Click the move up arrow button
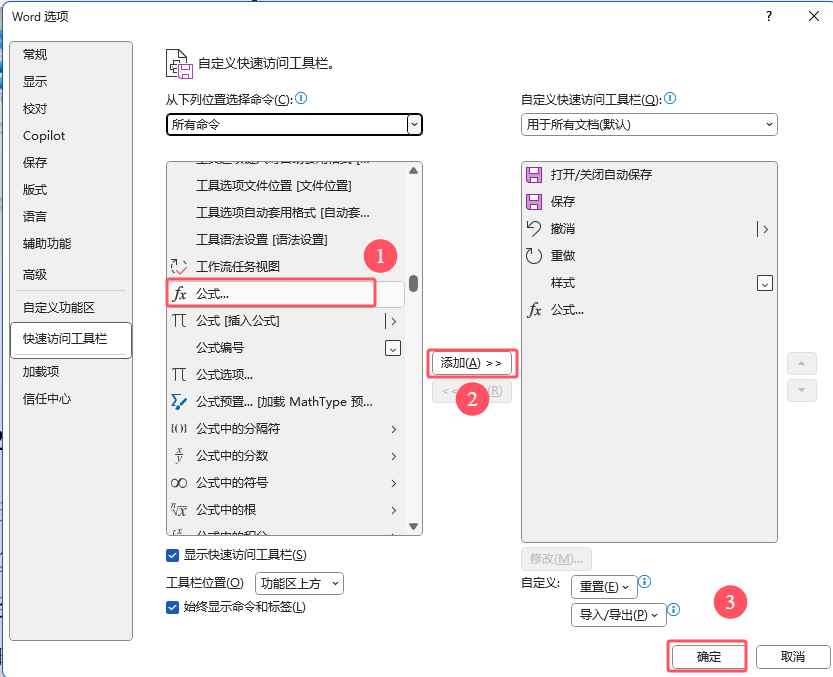This screenshot has width=833, height=677. (802, 363)
